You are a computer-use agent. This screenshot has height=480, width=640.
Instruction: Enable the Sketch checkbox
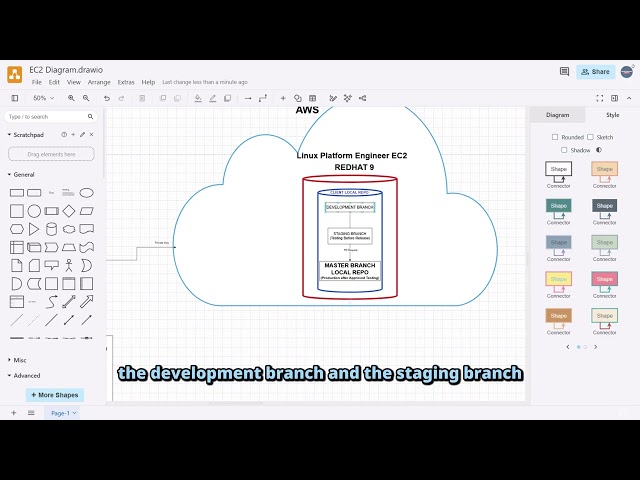pyautogui.click(x=590, y=137)
